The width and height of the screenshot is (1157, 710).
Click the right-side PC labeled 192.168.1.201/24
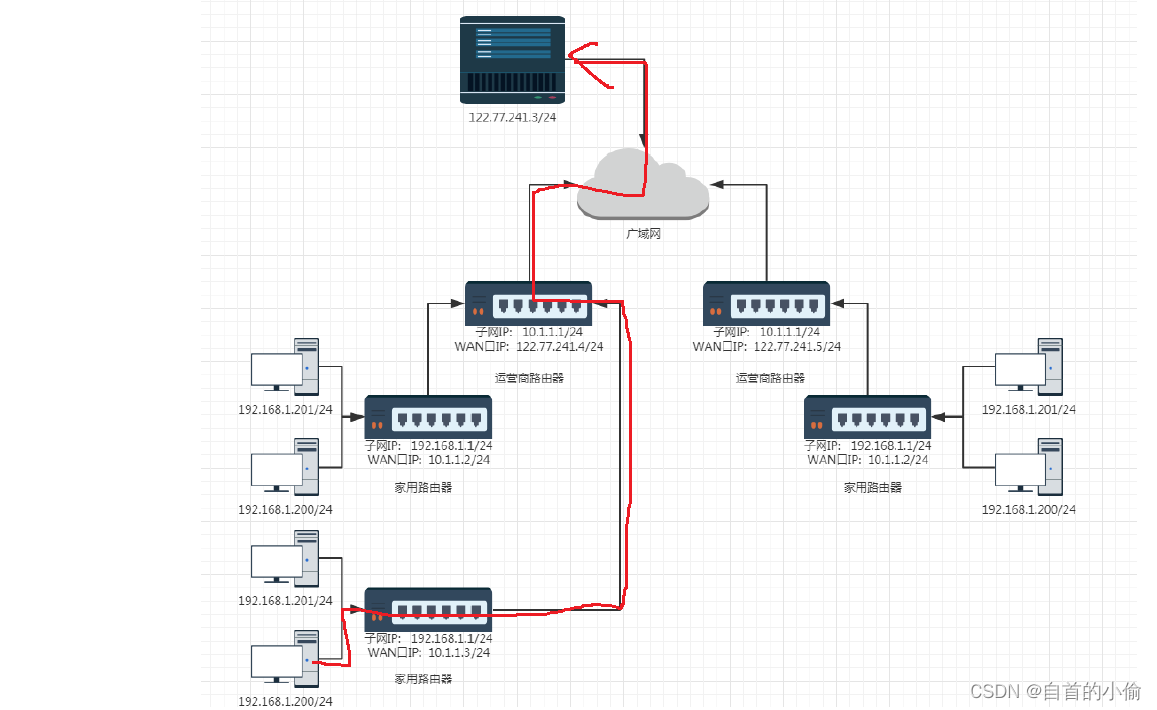click(1029, 367)
